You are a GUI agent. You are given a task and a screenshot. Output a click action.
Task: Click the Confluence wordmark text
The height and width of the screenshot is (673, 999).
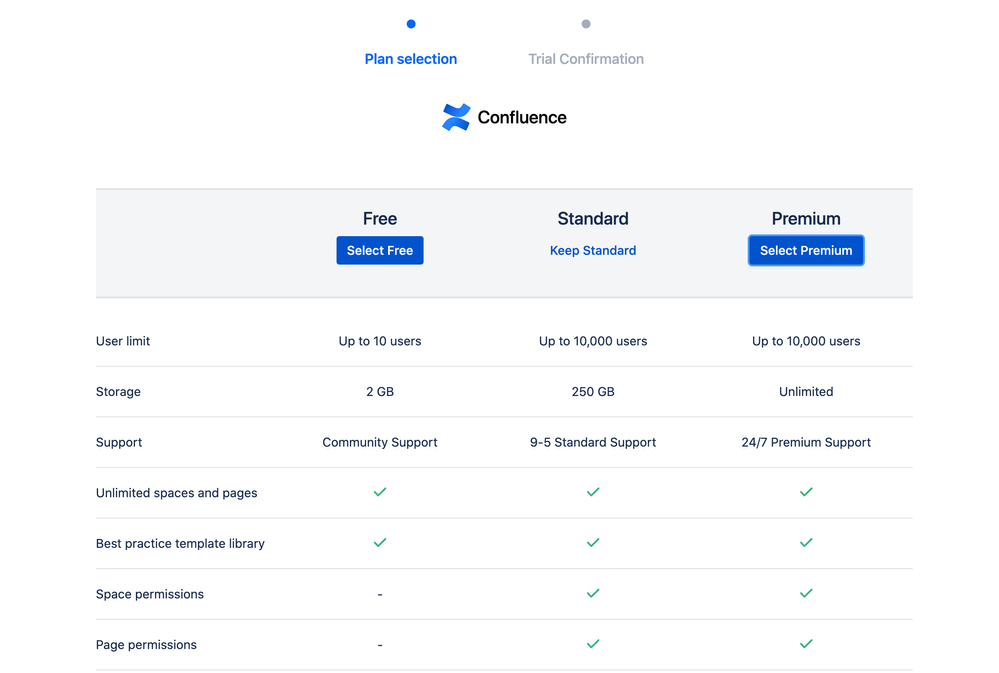click(x=522, y=117)
